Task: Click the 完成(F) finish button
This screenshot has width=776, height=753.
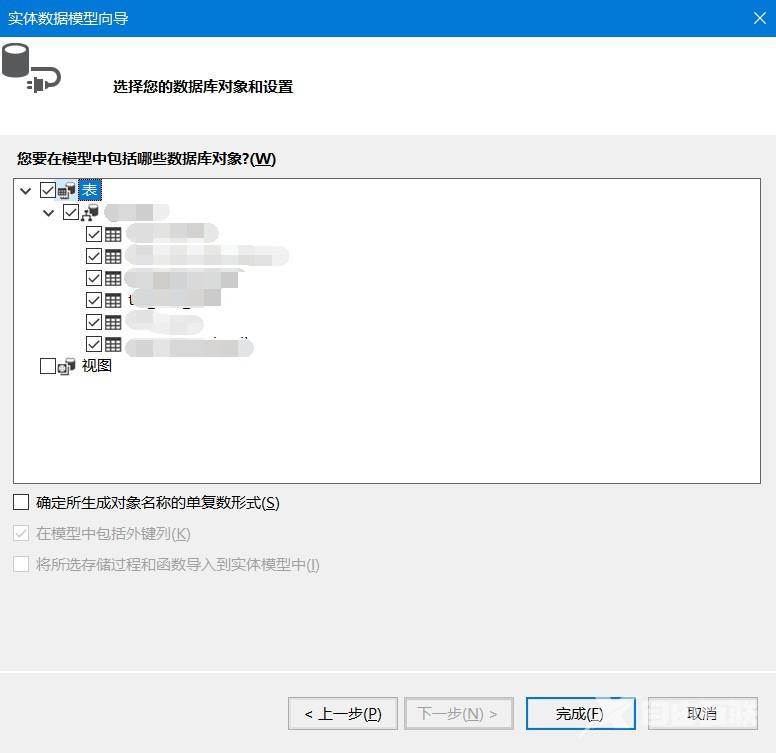Action: tap(581, 713)
